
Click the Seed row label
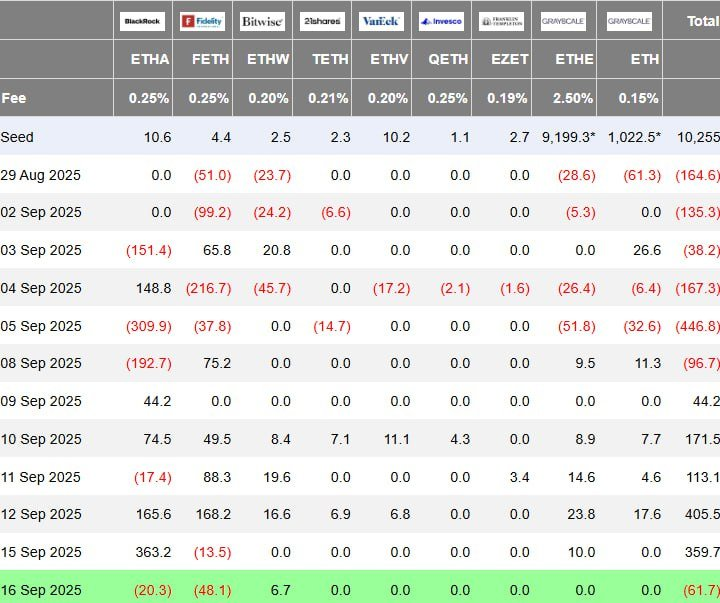coord(17,137)
